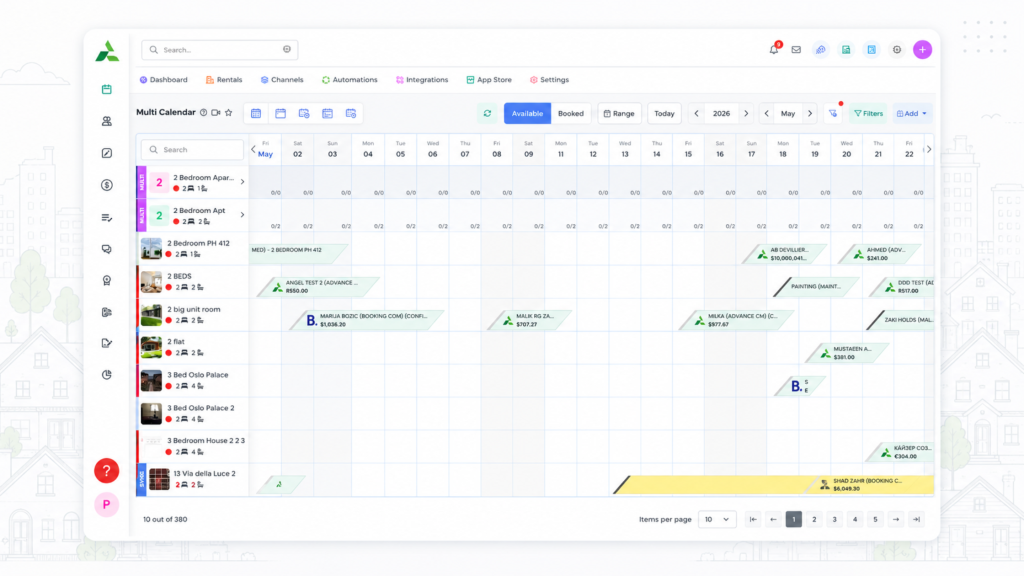1024x576 pixels.
Task: Click the Range button
Action: (x=619, y=114)
